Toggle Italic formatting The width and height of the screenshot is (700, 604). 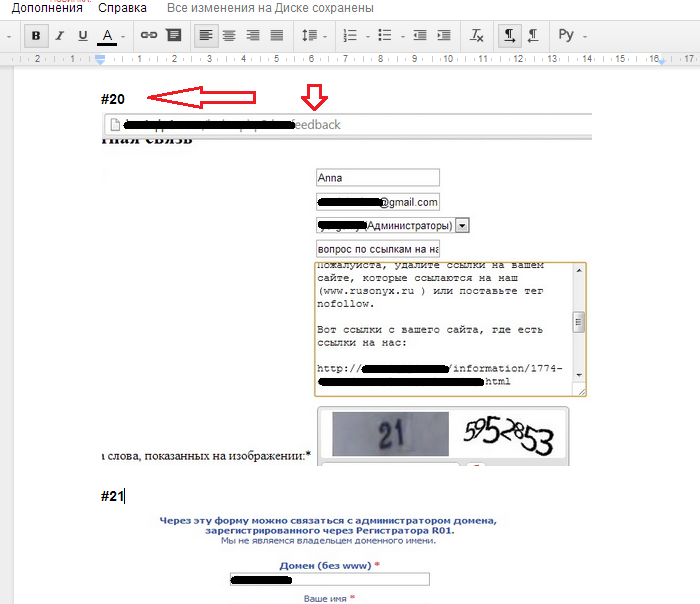click(59, 35)
